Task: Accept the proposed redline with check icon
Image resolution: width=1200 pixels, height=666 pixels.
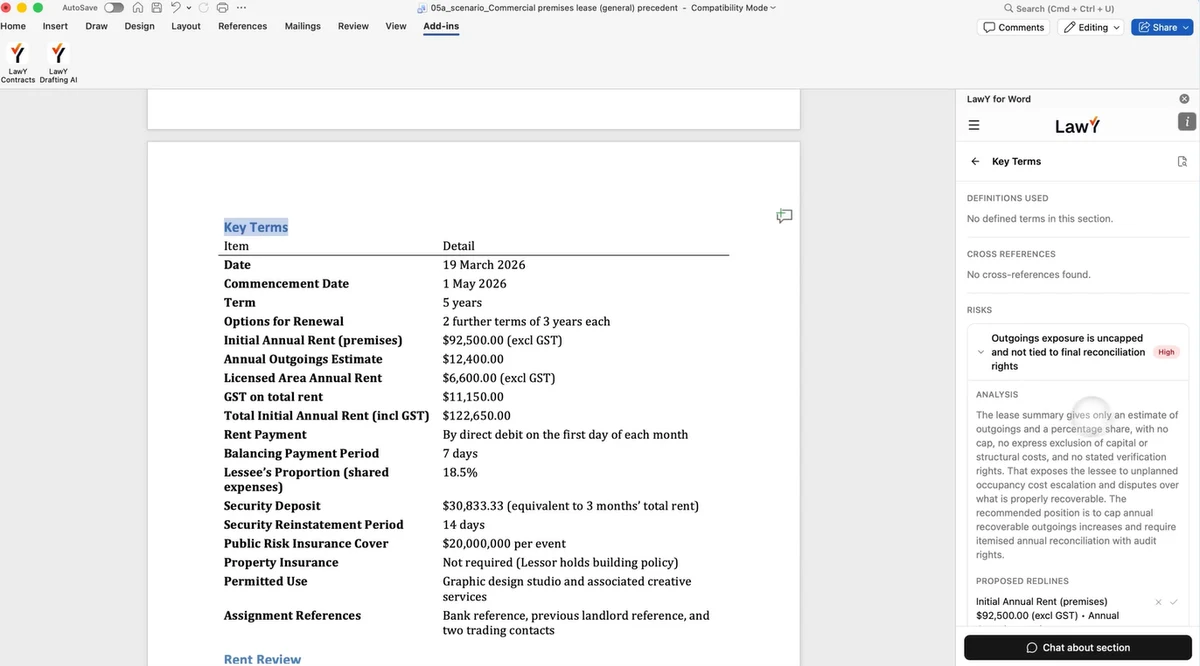Action: 1174,602
